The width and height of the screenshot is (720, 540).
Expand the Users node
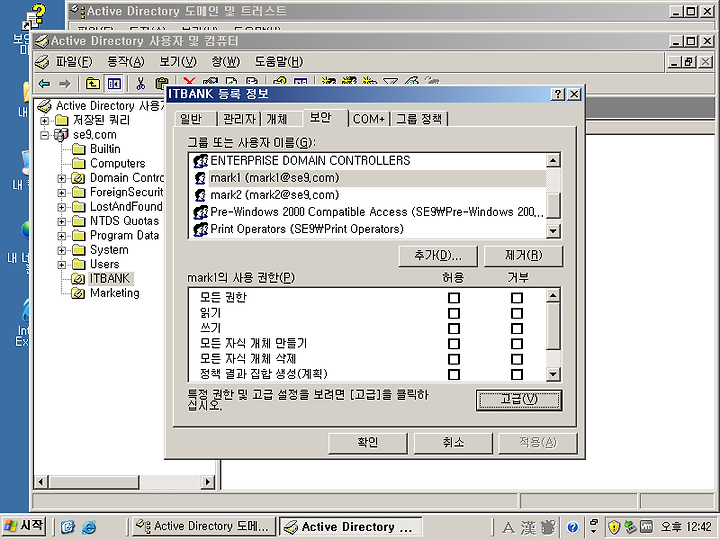62,265
